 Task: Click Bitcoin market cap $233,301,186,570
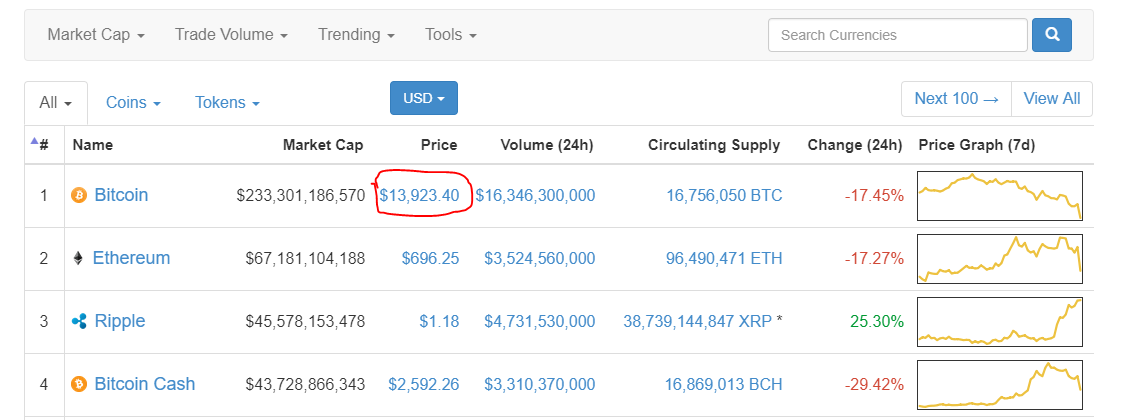[x=301, y=195]
